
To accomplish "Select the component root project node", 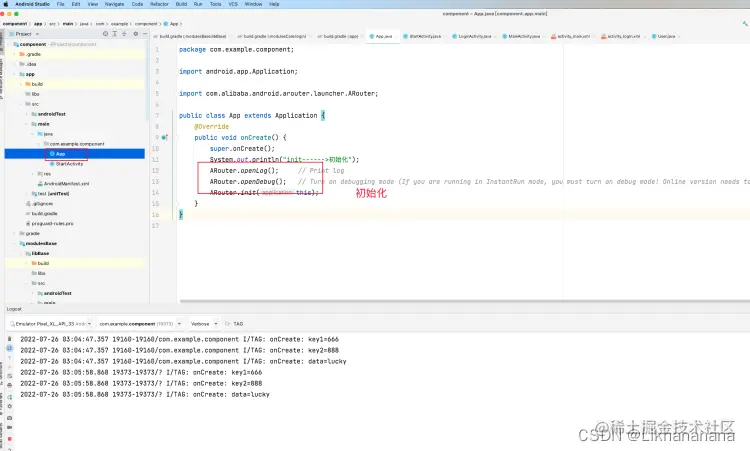I will click(x=33, y=44).
